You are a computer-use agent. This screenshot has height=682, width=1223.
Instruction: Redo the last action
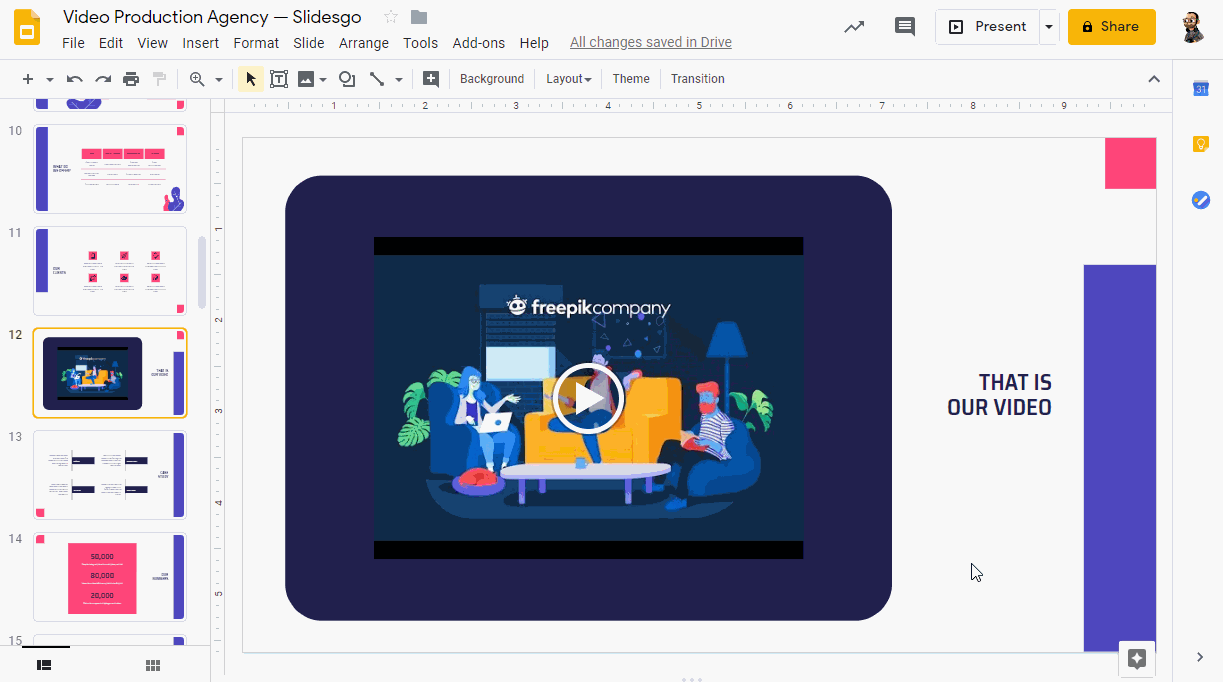(103, 79)
